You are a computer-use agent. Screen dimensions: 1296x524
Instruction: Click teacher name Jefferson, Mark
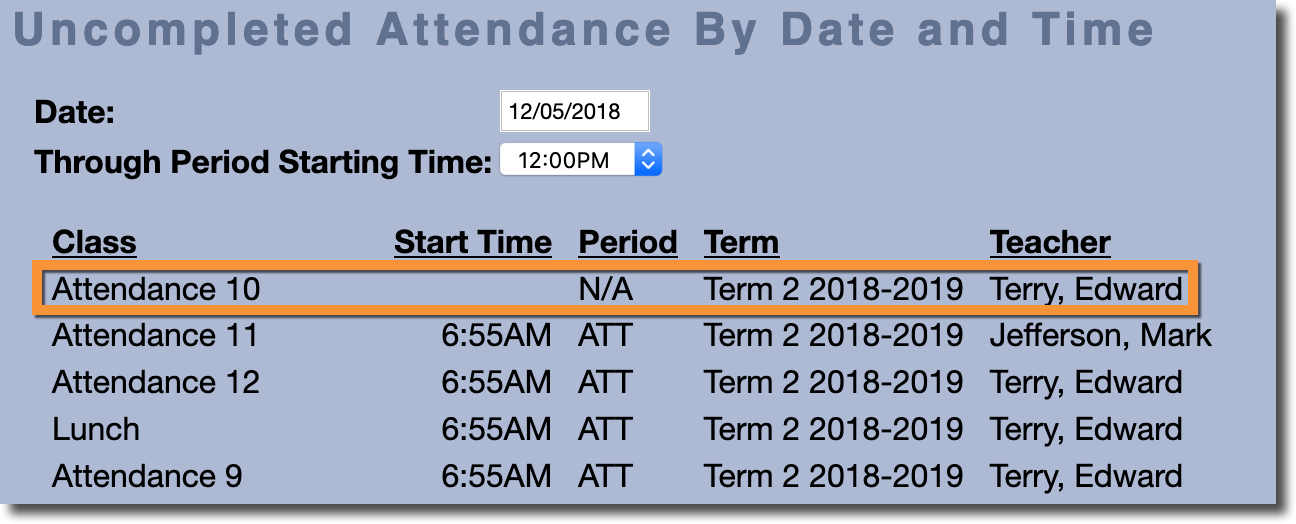[x=1100, y=335]
